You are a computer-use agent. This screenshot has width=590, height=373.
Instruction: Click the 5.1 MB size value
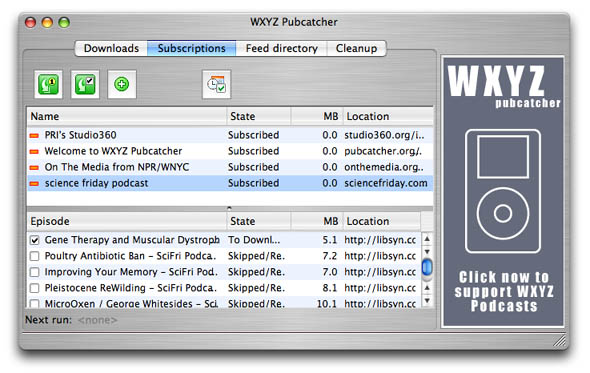pyautogui.click(x=330, y=240)
